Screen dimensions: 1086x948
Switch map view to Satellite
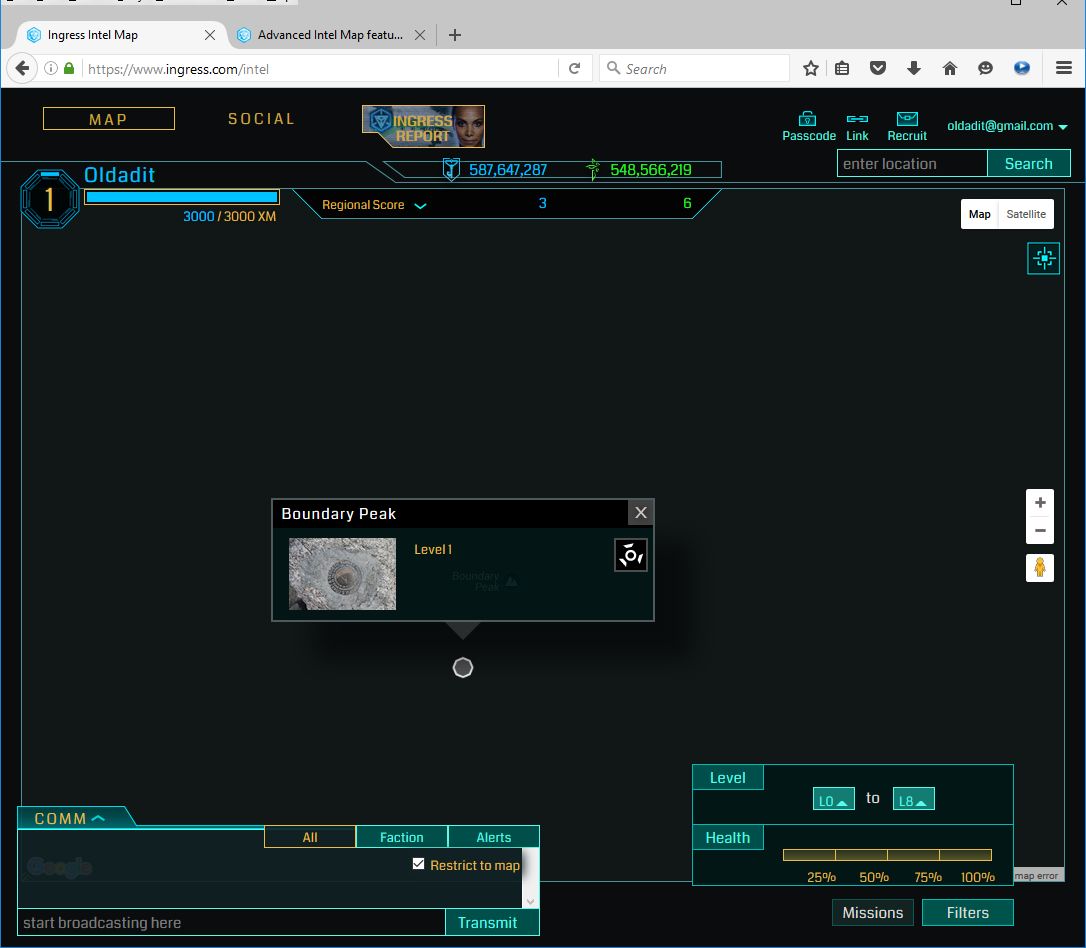[x=1026, y=214]
